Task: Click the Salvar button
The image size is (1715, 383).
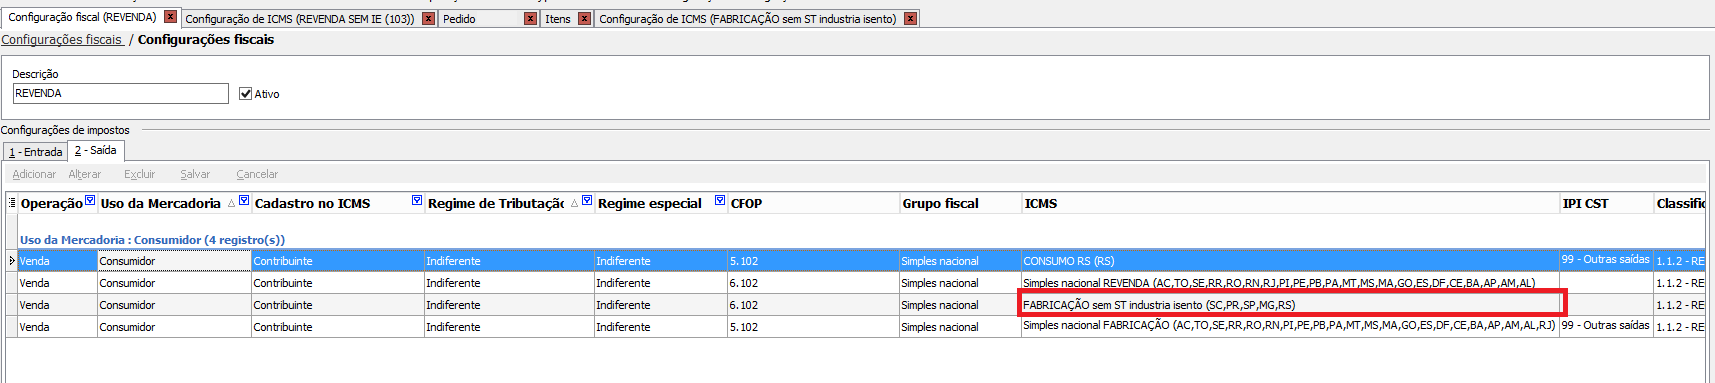Action: click(195, 174)
